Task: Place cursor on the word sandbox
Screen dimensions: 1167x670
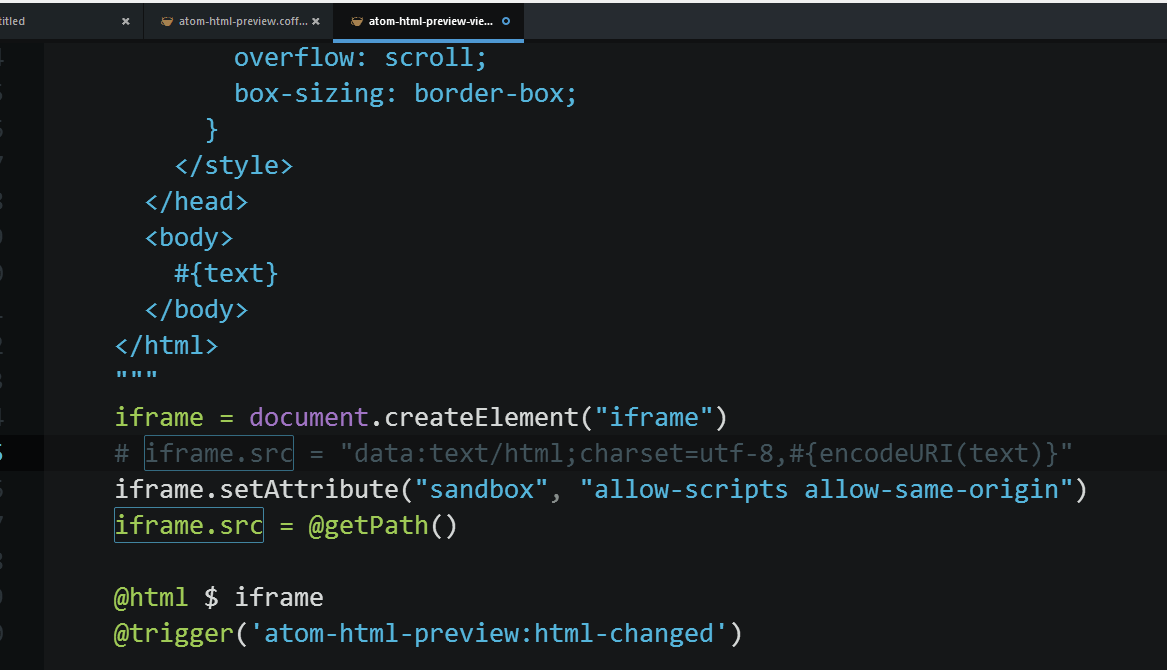Action: coord(484,488)
